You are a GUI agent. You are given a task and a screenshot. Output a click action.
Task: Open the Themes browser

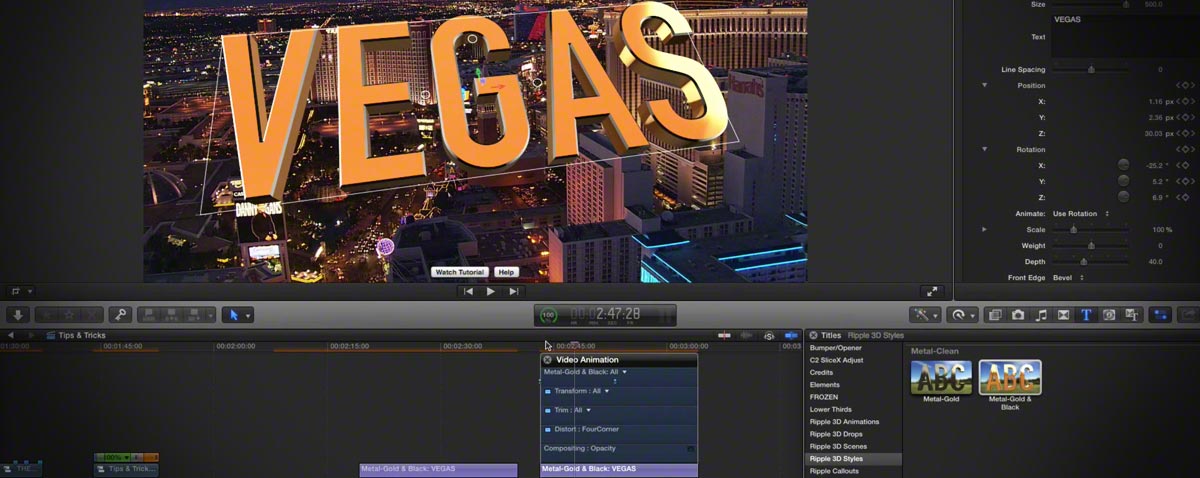click(1133, 315)
